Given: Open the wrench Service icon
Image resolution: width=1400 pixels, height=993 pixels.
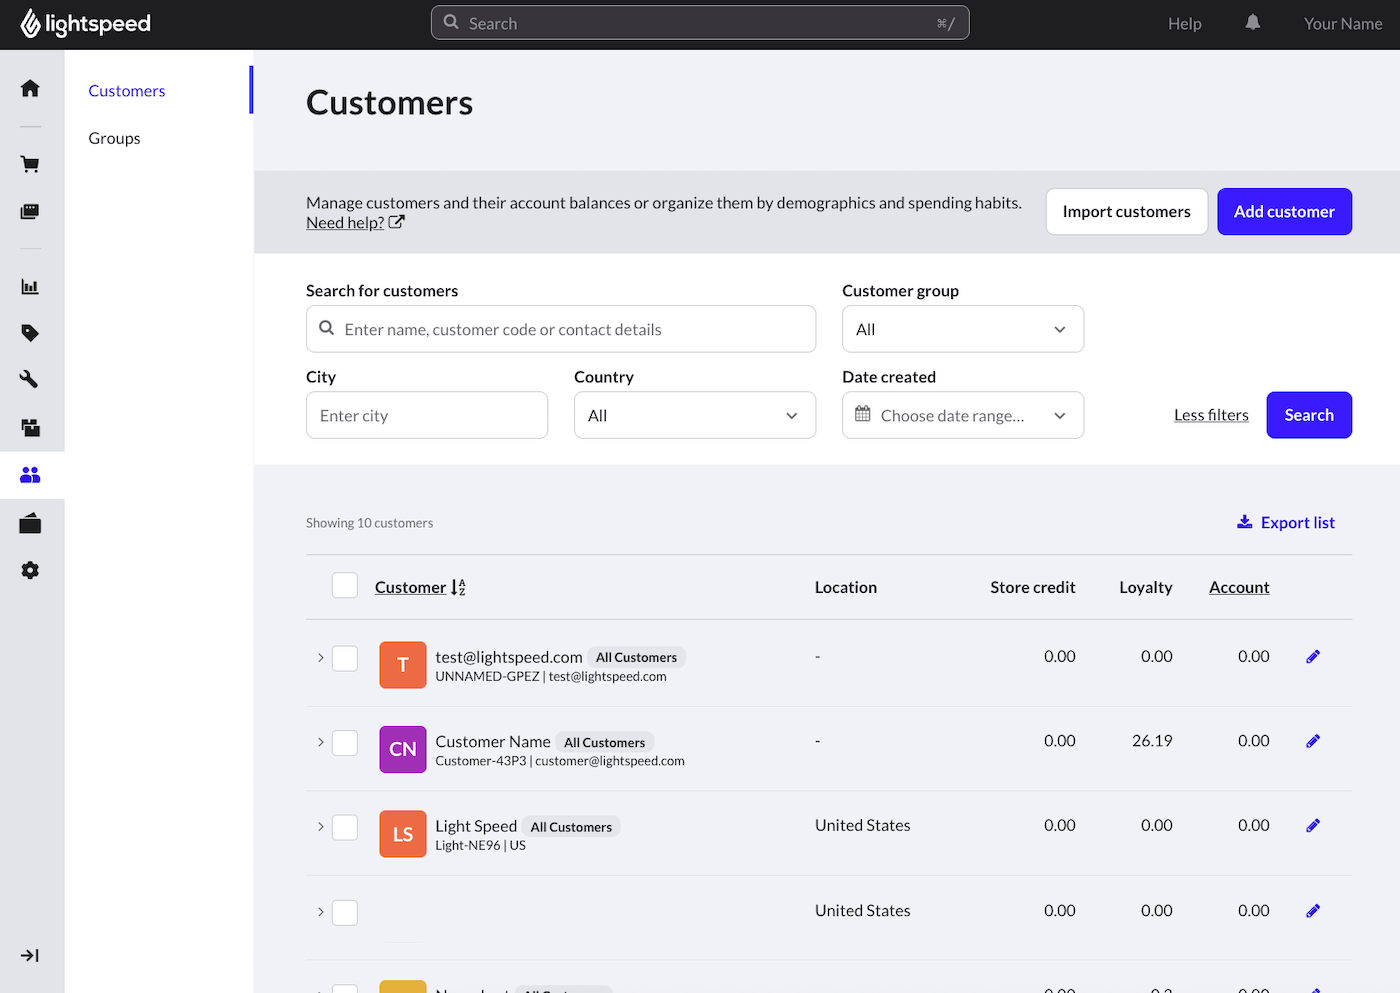Looking at the screenshot, I should [30, 379].
